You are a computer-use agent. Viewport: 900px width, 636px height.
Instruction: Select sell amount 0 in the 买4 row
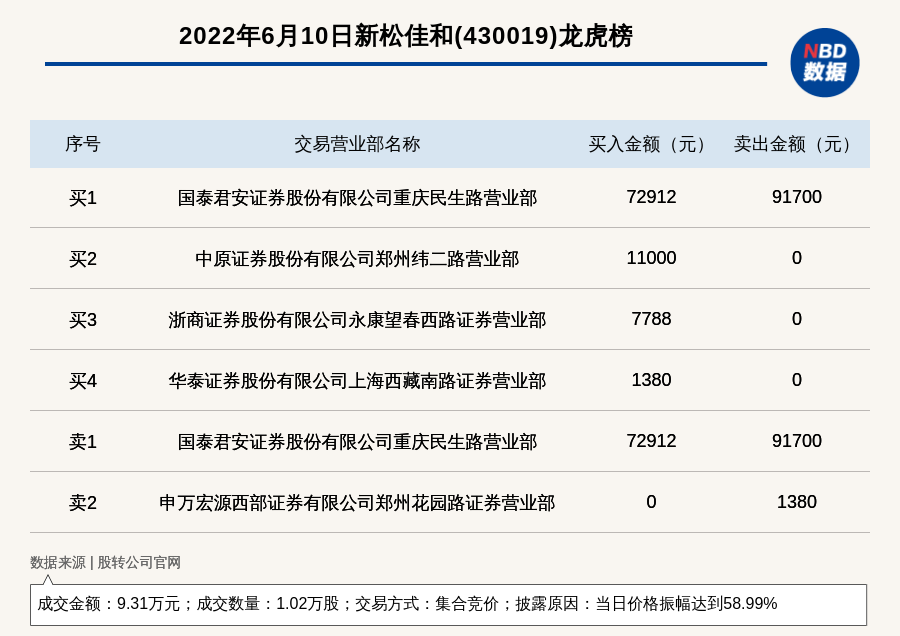pyautogui.click(x=796, y=379)
